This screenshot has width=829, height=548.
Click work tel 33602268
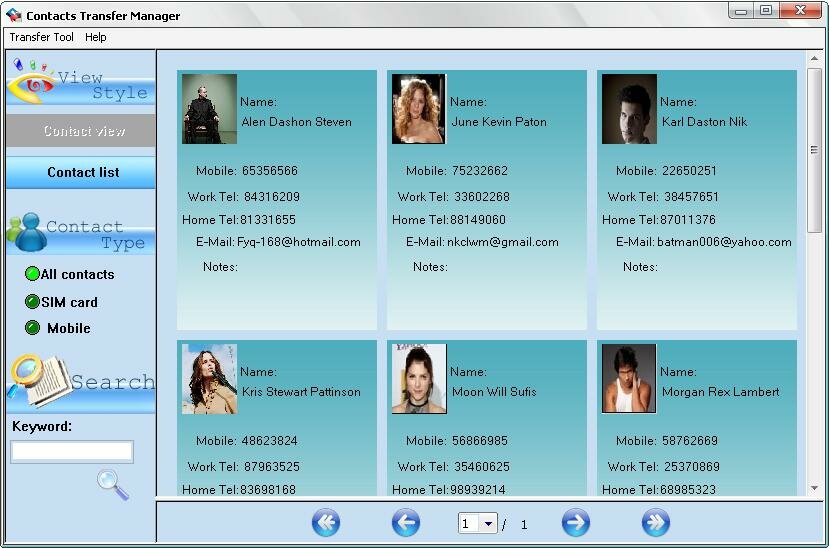click(x=482, y=197)
